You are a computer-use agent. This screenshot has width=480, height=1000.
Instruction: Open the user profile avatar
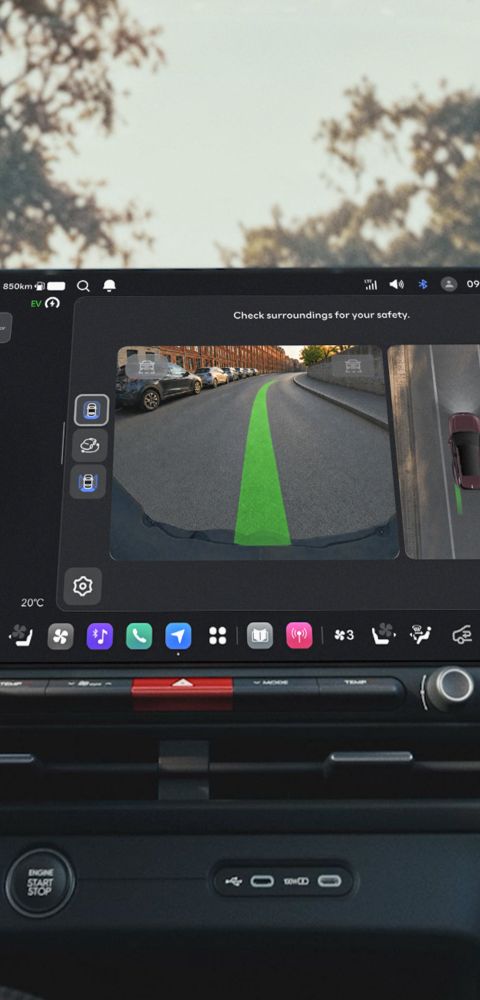[x=449, y=284]
